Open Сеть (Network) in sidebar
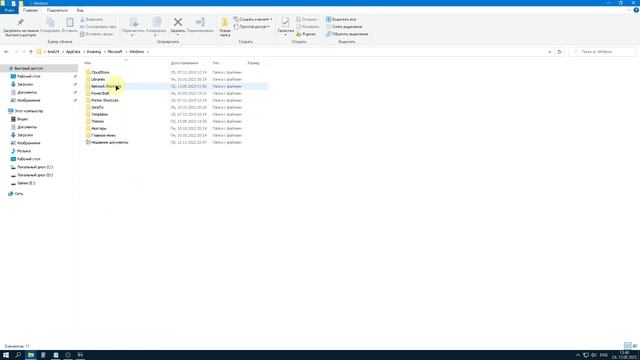Image resolution: width=640 pixels, height=360 pixels. 19,194
